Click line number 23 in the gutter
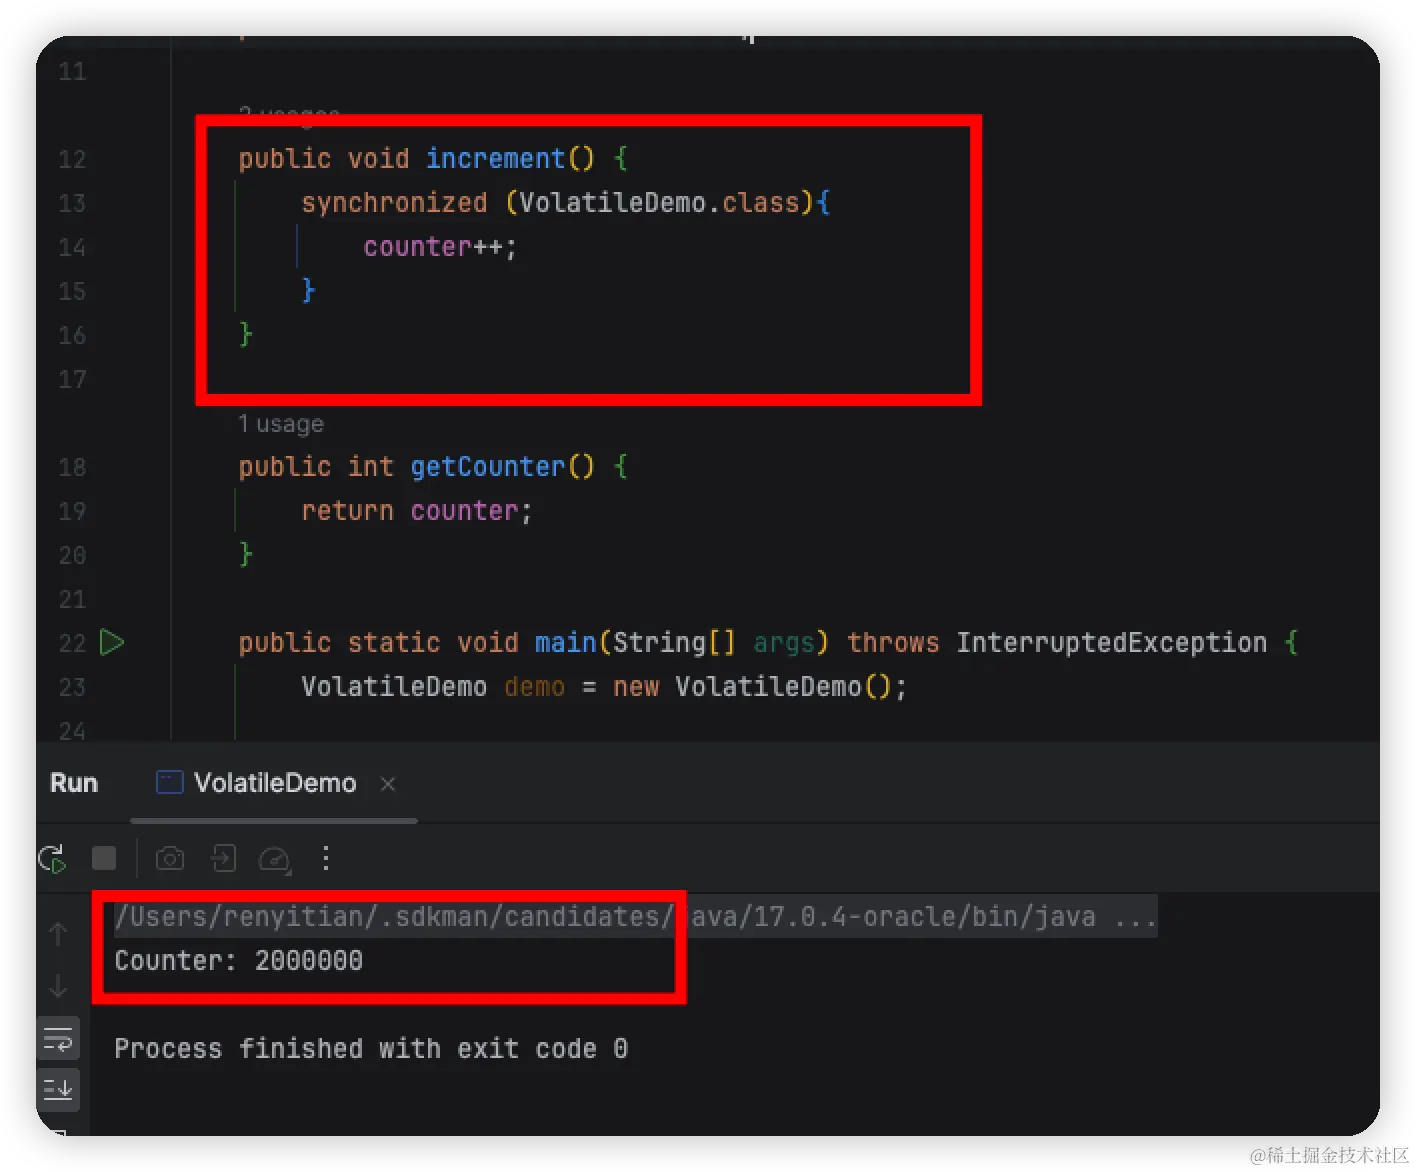Image resolution: width=1416 pixels, height=1172 pixels. (72, 687)
